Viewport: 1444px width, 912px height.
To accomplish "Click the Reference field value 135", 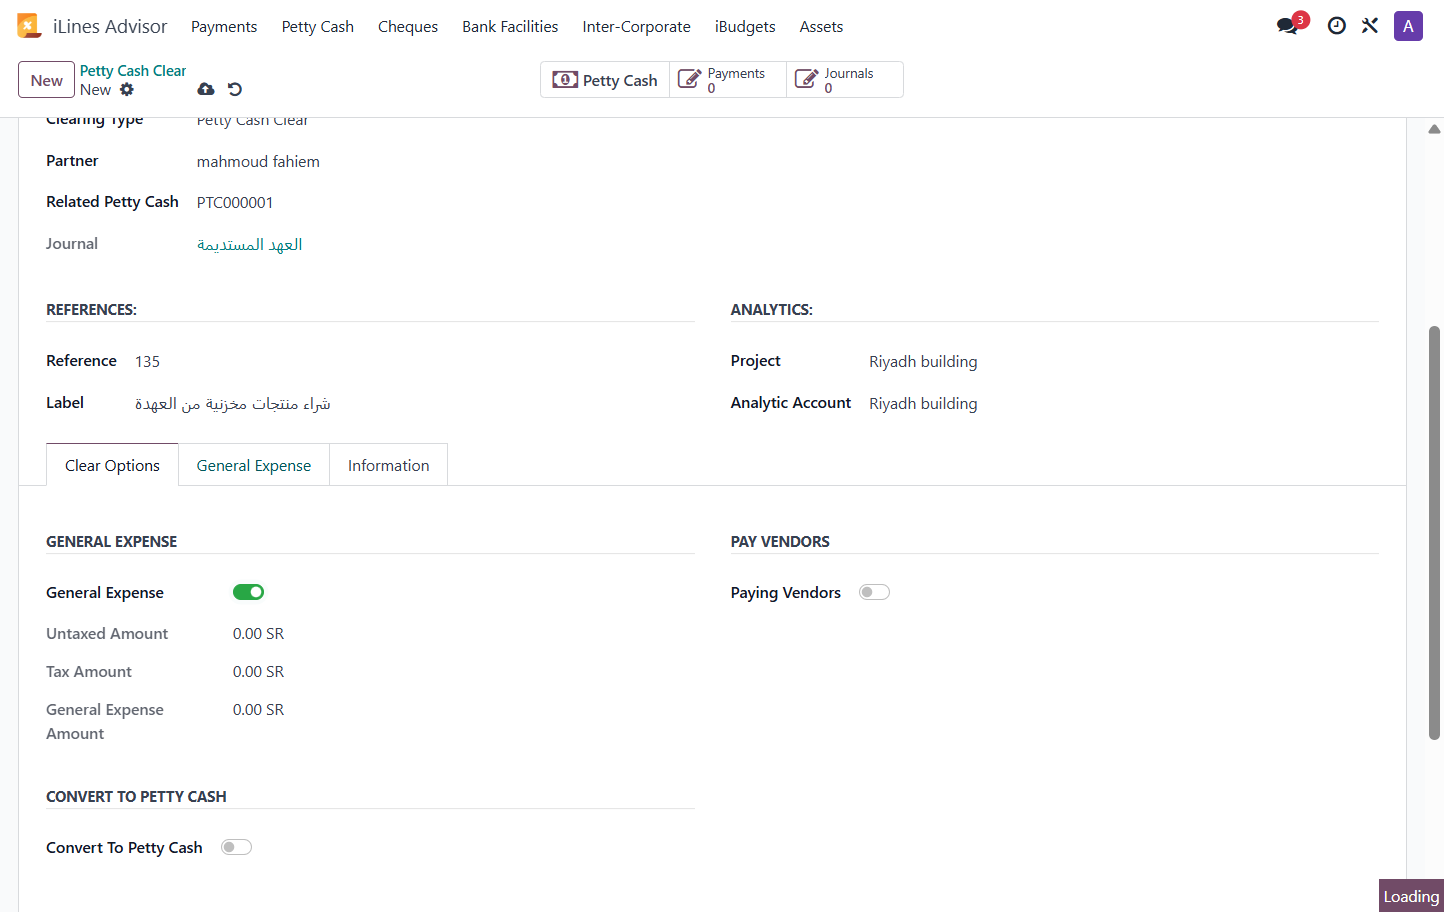I will (x=147, y=362).
